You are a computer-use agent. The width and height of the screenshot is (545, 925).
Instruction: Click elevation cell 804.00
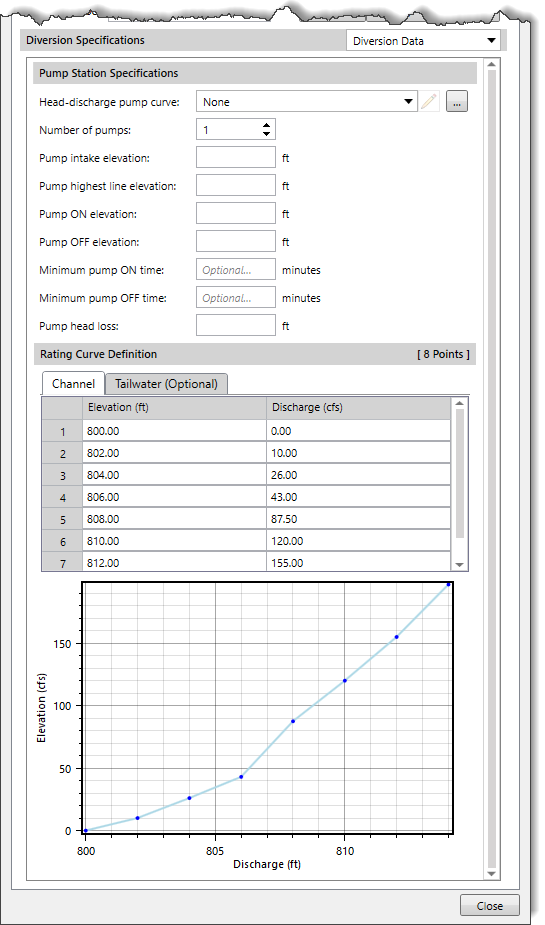[x=174, y=475]
